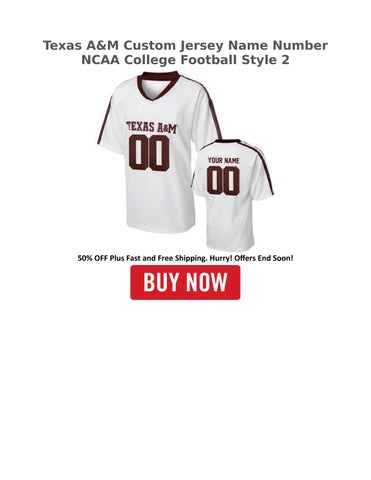The image size is (371, 480).
Task: Click the maroon V-neck collar of the jersey
Action: [157, 85]
